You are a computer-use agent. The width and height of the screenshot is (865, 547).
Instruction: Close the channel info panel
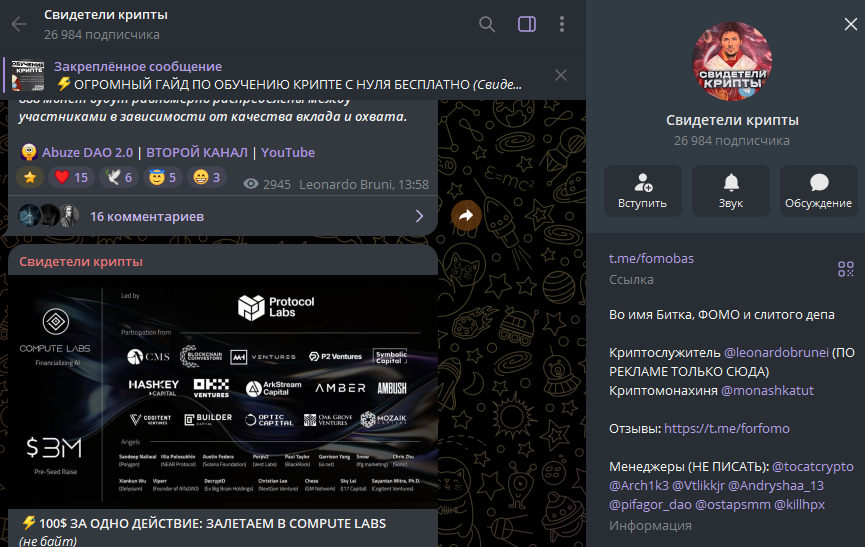coord(850,24)
